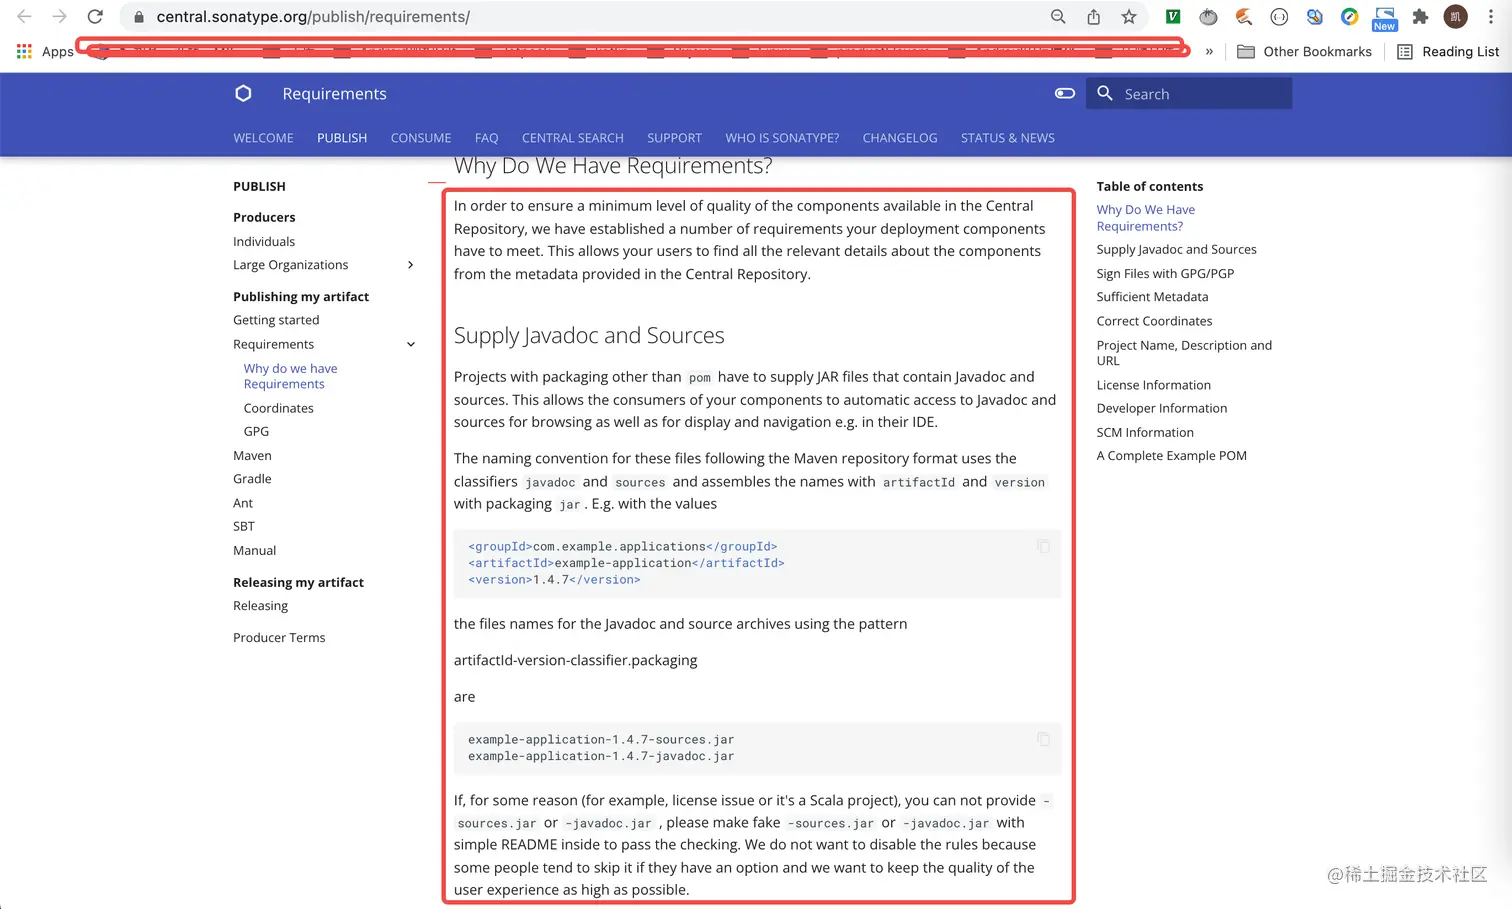Viewport: 1512px width, 909px height.
Task: Select sidebar link Why do we have Requirements
Action: pos(290,376)
